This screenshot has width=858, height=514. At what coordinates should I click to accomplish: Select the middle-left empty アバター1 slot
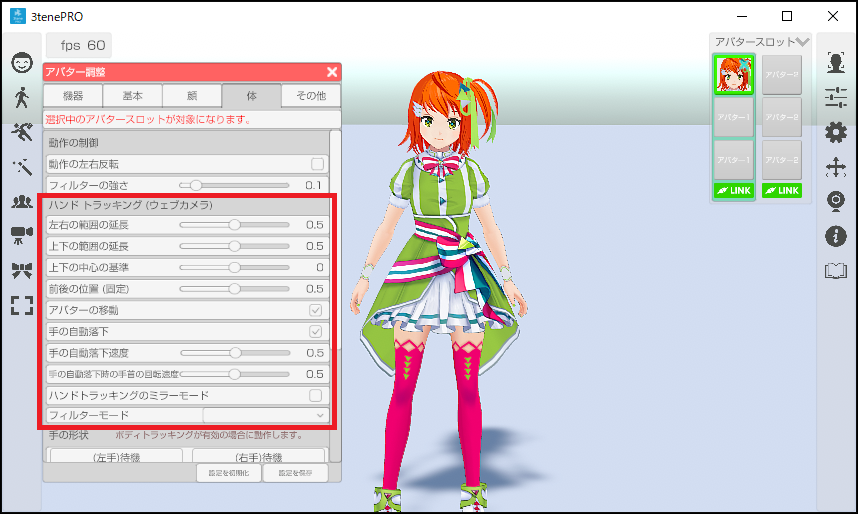734,117
